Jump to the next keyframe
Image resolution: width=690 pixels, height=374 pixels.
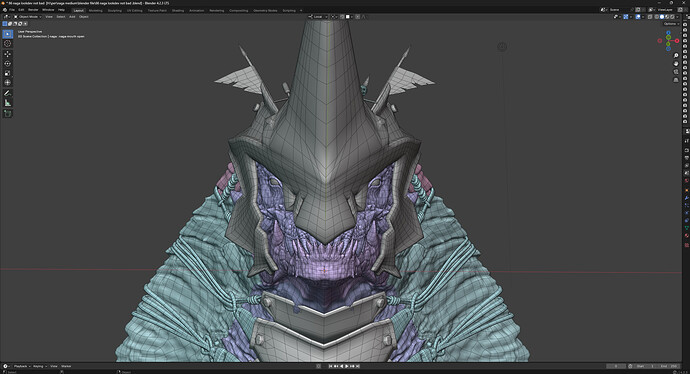[352, 366]
